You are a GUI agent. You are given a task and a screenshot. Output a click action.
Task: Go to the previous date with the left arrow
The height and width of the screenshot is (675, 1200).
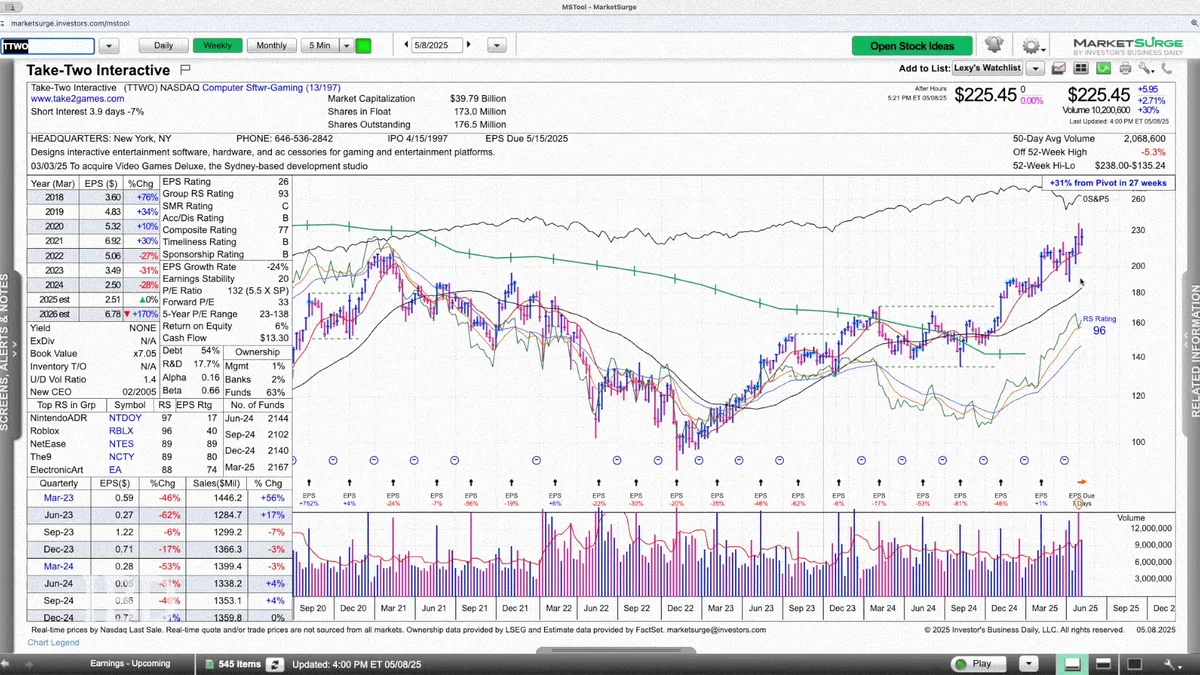406,45
